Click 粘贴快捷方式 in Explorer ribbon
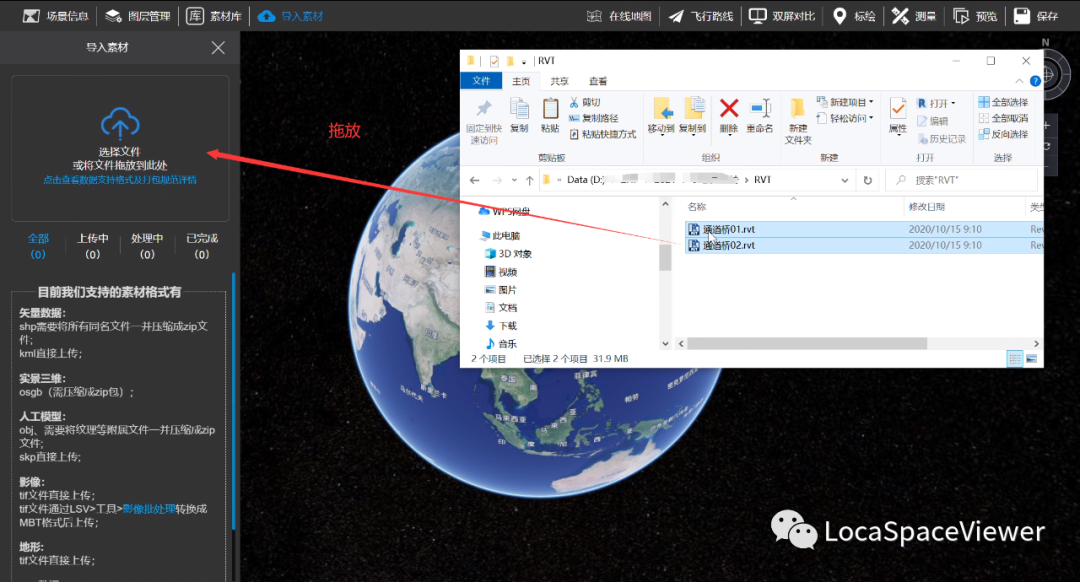 pyautogui.click(x=602, y=134)
